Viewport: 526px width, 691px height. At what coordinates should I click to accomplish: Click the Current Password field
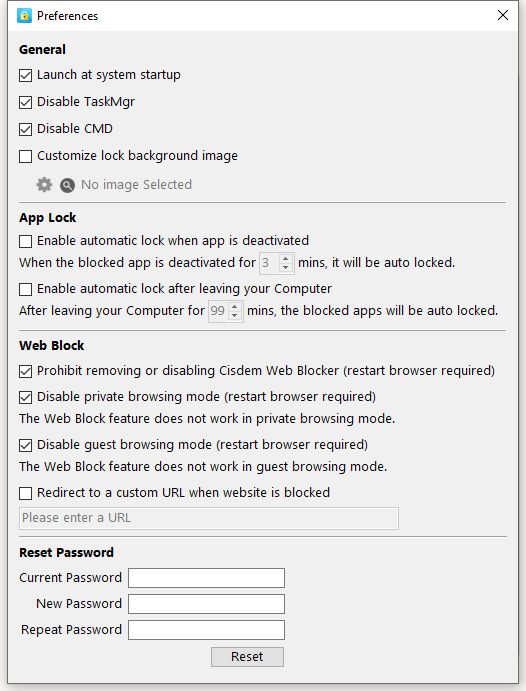click(x=207, y=578)
